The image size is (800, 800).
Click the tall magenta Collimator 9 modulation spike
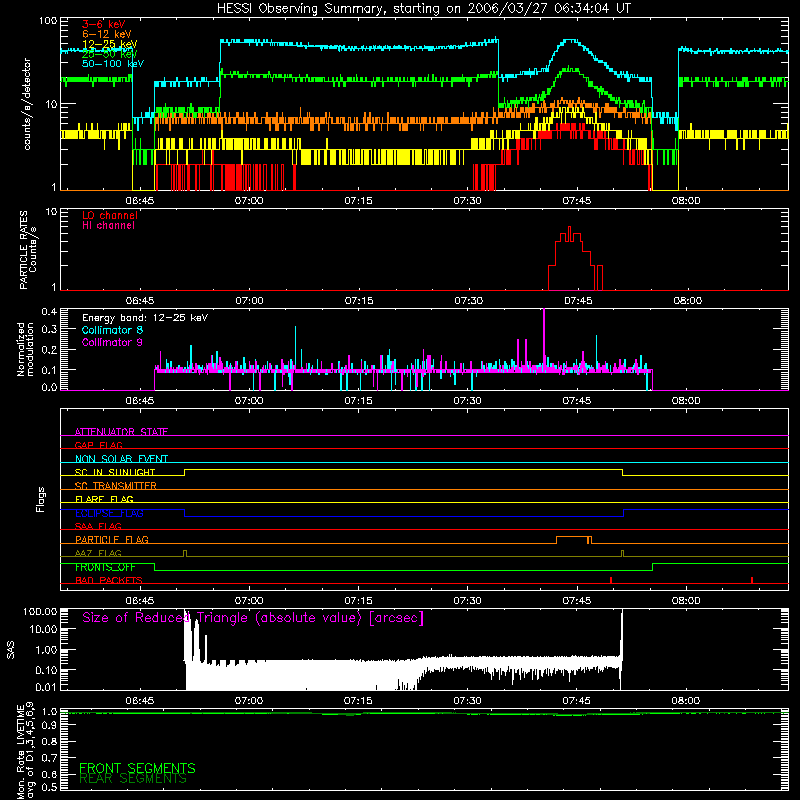pos(544,337)
